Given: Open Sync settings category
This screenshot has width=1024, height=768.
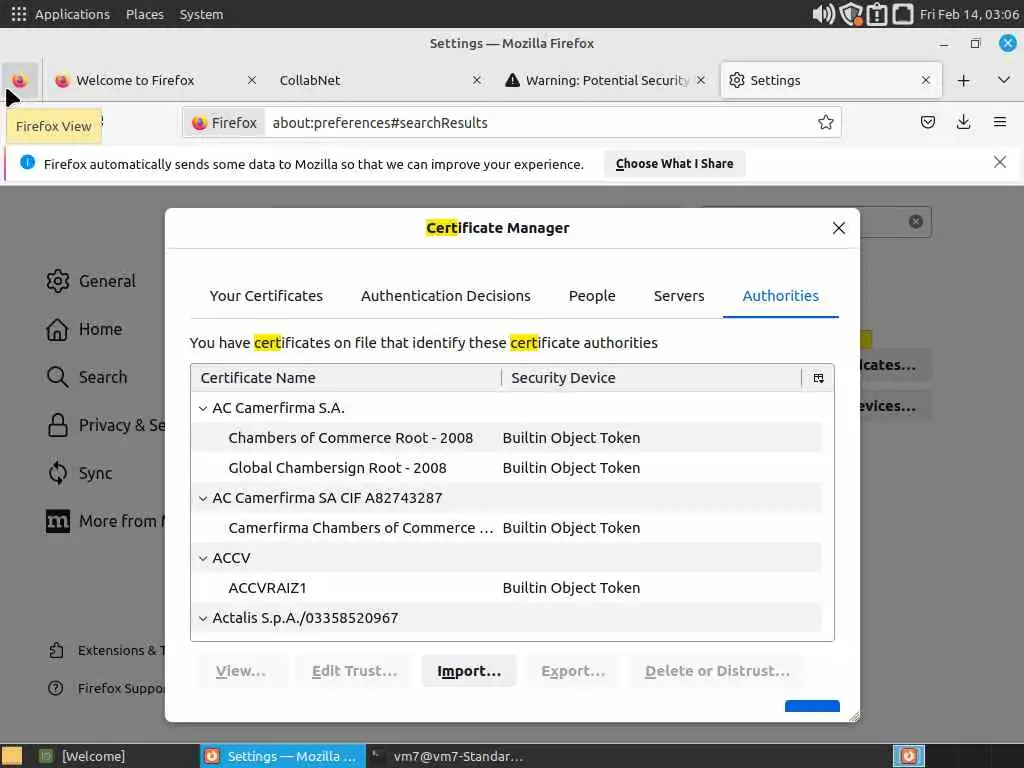Looking at the screenshot, I should click(79, 473).
